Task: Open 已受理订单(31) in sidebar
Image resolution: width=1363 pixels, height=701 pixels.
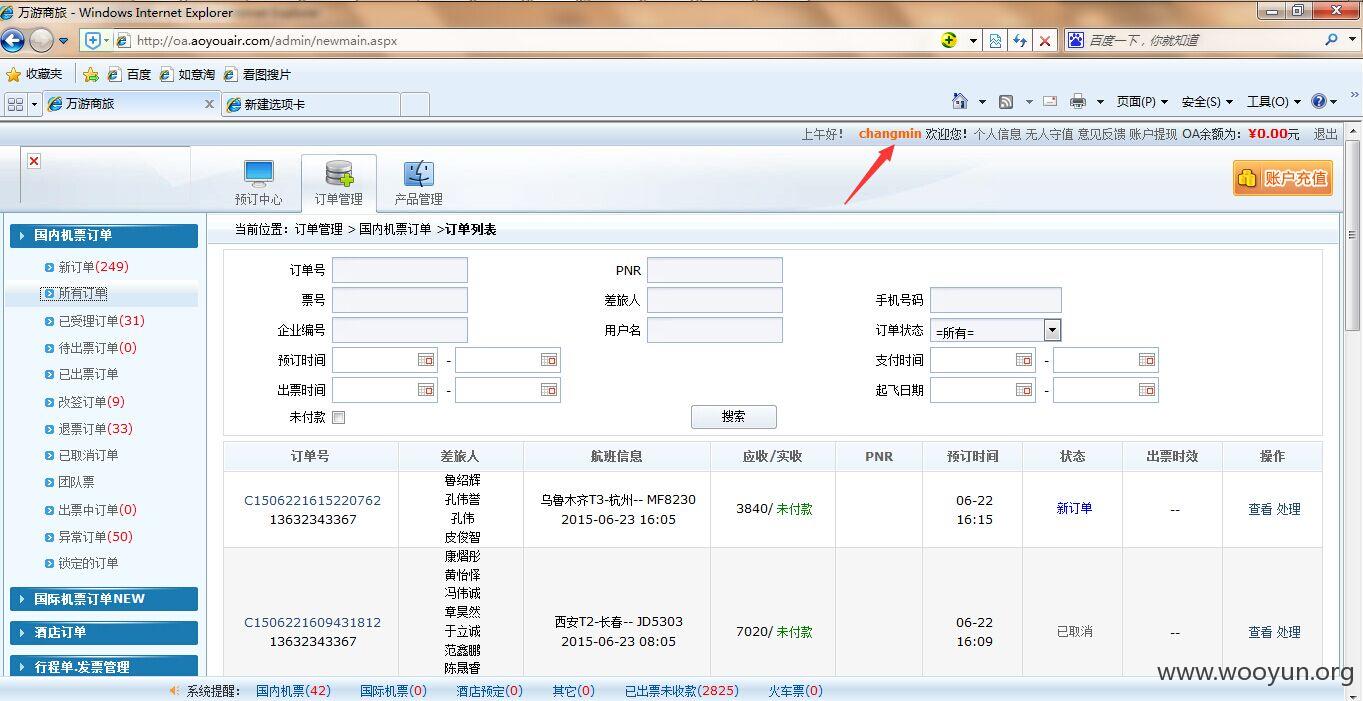Action: [x=101, y=321]
